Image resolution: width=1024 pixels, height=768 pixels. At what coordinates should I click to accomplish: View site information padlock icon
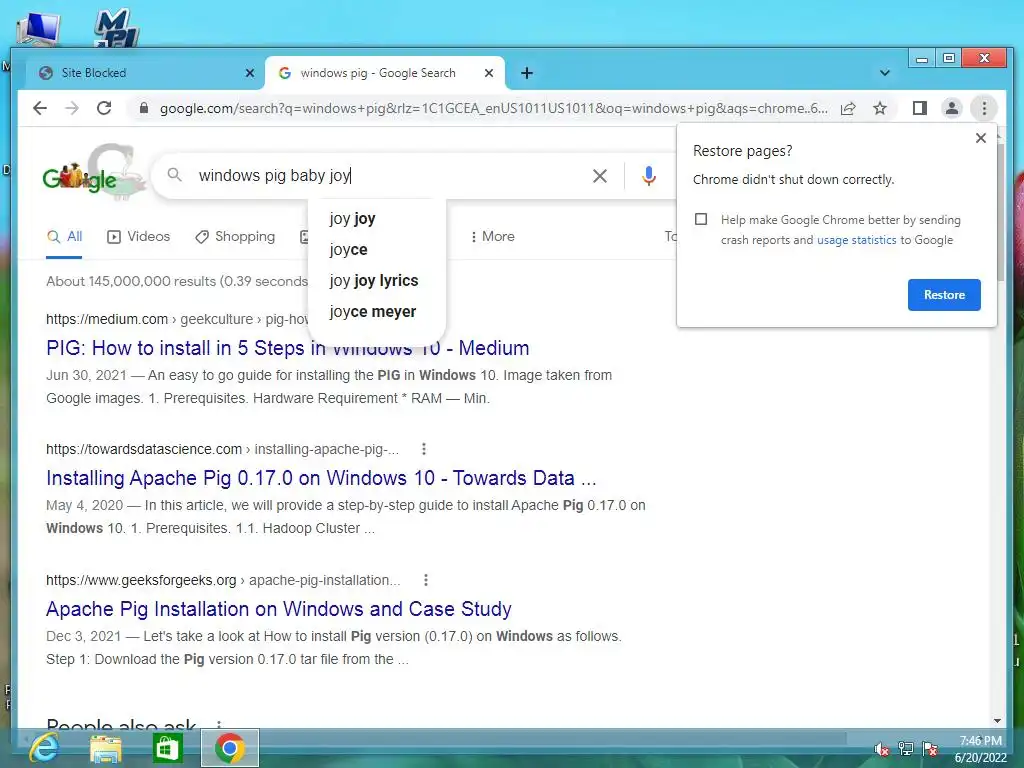click(x=144, y=108)
